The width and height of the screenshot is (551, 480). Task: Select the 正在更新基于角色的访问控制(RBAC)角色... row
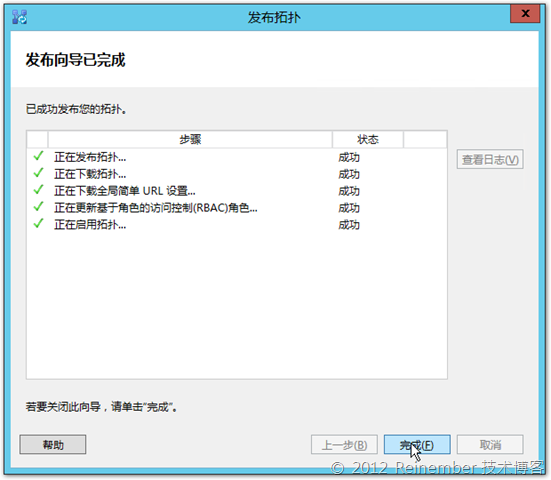click(236, 208)
